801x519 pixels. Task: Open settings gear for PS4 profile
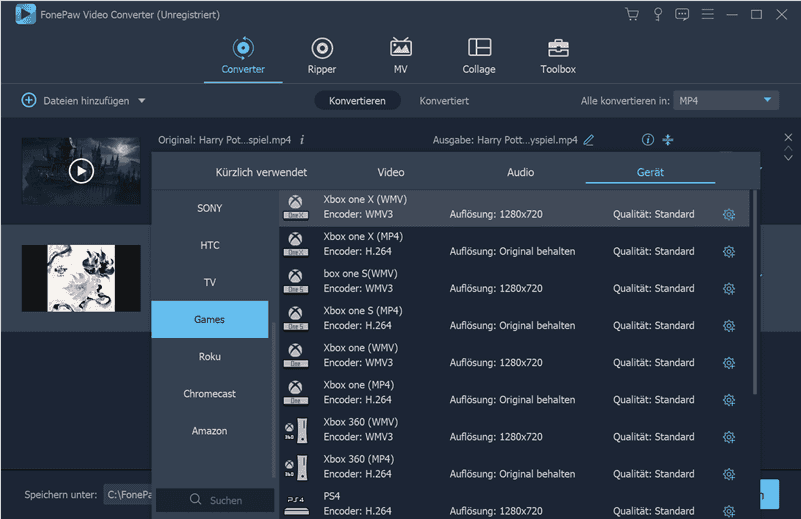(728, 511)
